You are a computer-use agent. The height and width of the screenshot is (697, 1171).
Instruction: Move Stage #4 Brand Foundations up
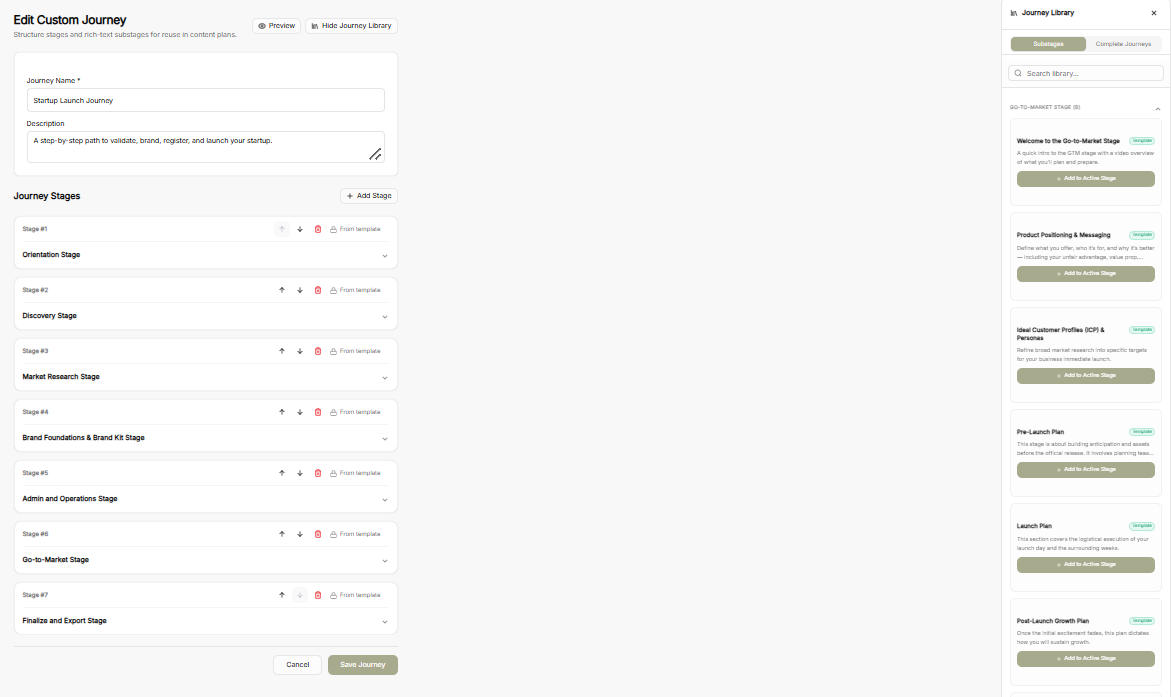pos(282,412)
